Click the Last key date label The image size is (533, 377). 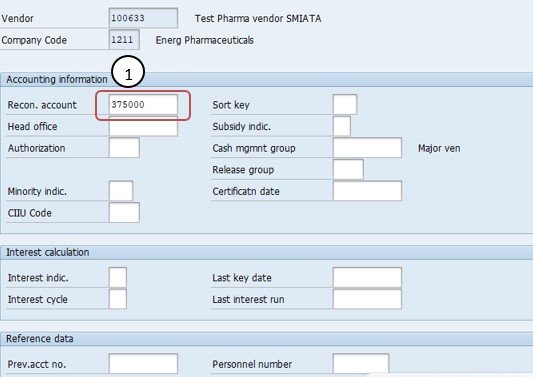point(242,278)
